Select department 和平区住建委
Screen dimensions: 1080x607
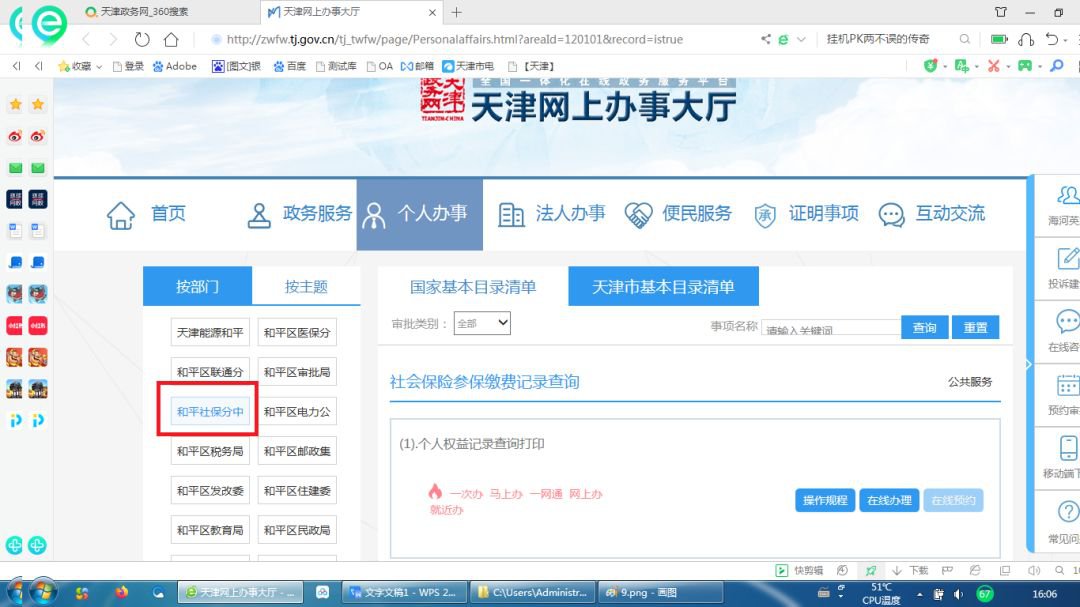point(297,491)
